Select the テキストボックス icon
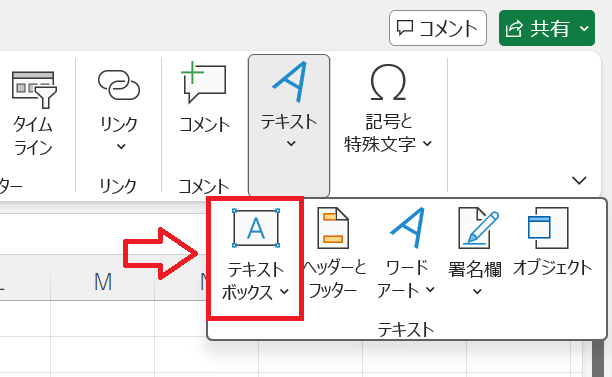This screenshot has width=612, height=377. pos(256,228)
